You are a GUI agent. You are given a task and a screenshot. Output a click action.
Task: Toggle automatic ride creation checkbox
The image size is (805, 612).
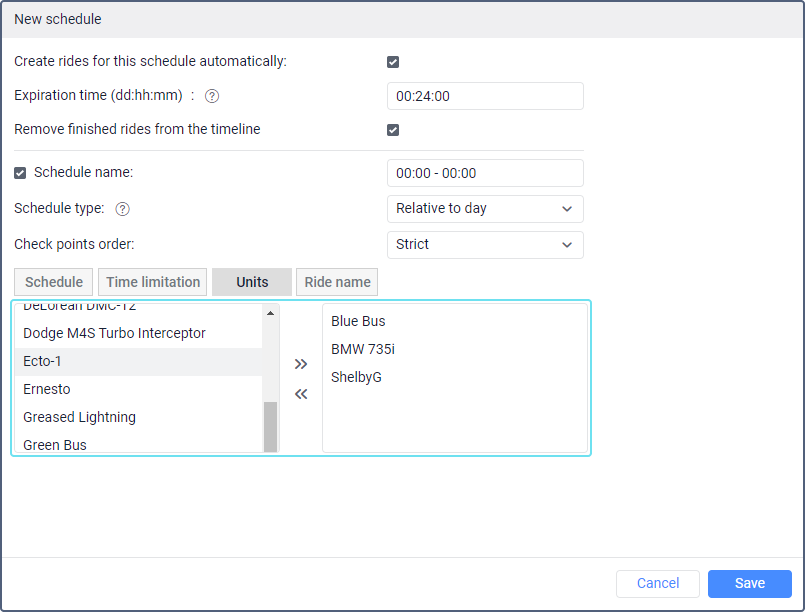click(393, 62)
